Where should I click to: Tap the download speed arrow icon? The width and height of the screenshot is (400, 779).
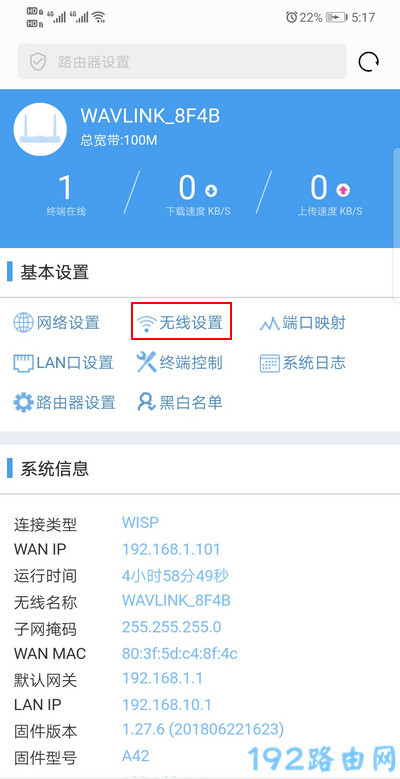coord(211,190)
